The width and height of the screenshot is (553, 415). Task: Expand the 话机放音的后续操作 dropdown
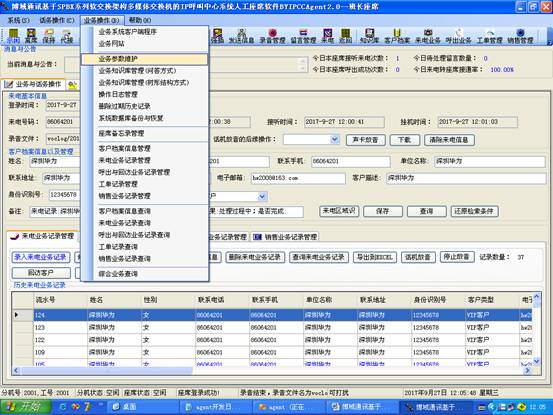tap(334, 140)
